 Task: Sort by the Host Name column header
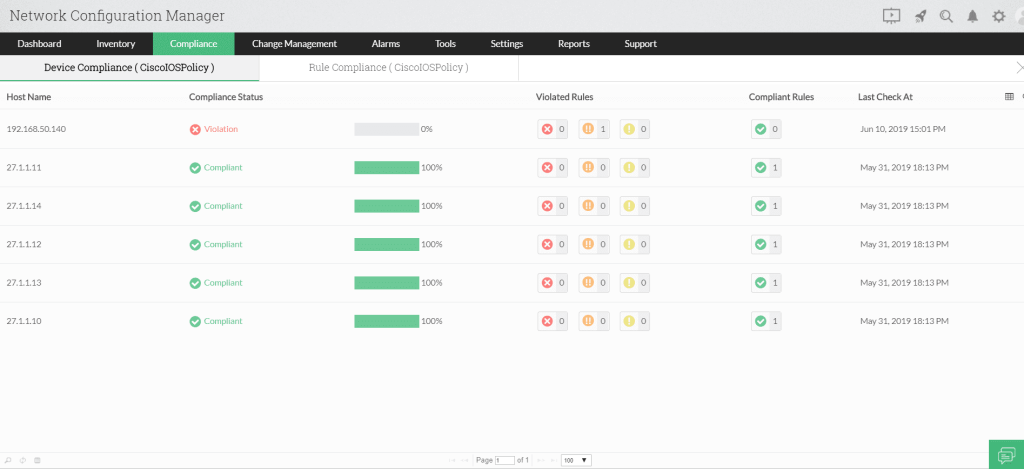click(x=29, y=97)
